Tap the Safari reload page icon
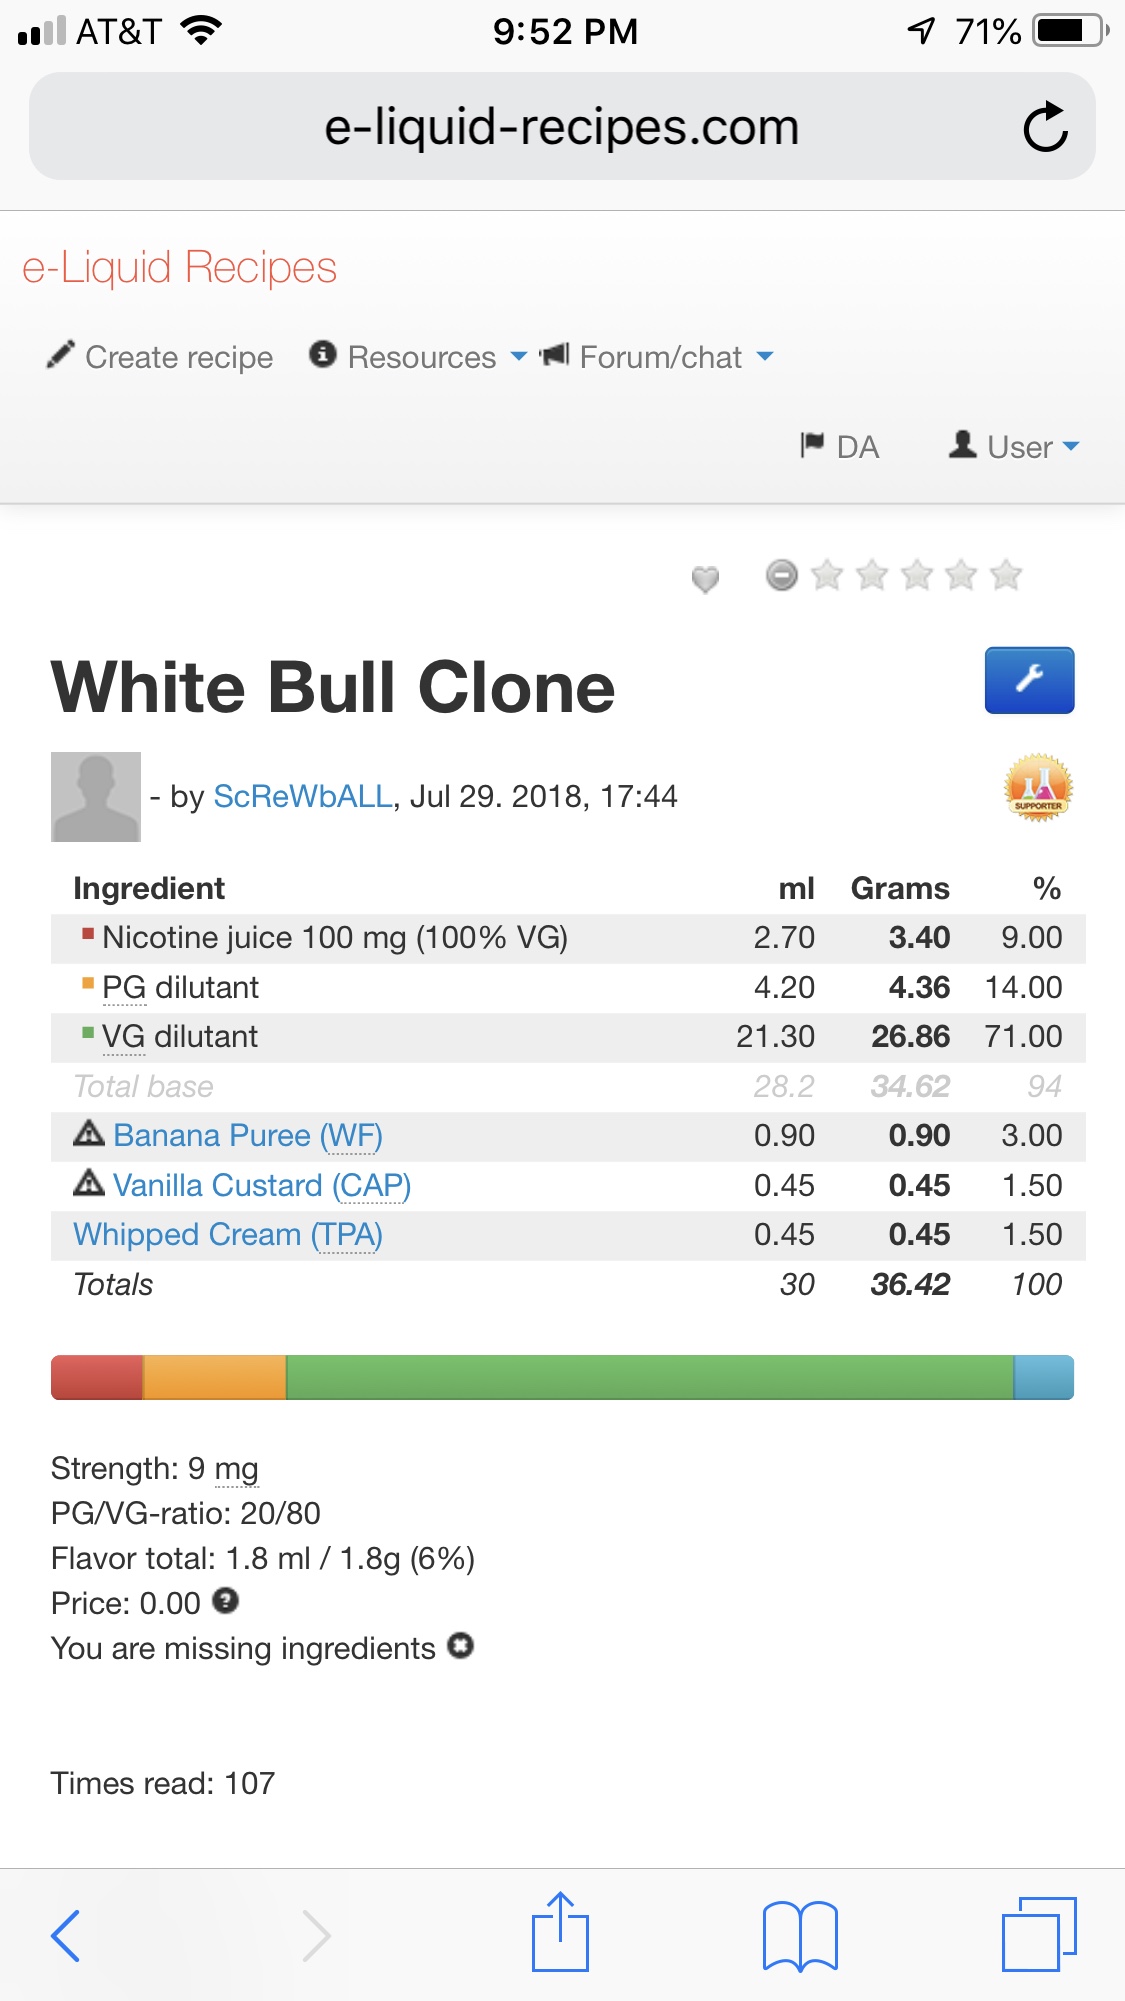The width and height of the screenshot is (1125, 2001). click(x=1045, y=127)
